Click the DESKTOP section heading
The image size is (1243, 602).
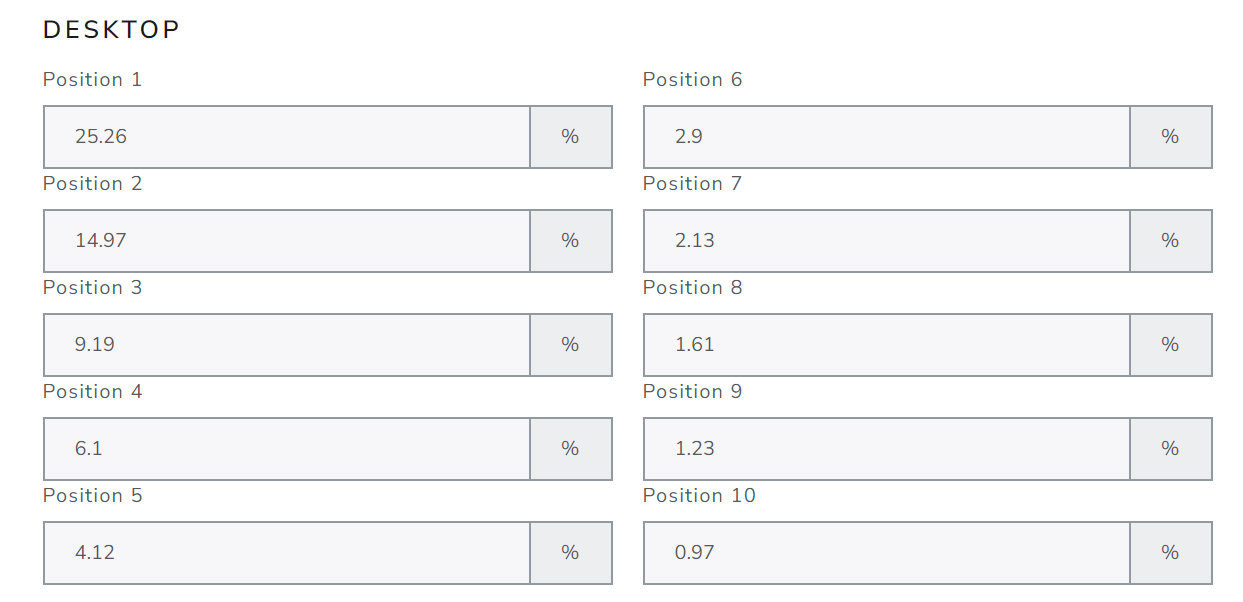[x=111, y=30]
